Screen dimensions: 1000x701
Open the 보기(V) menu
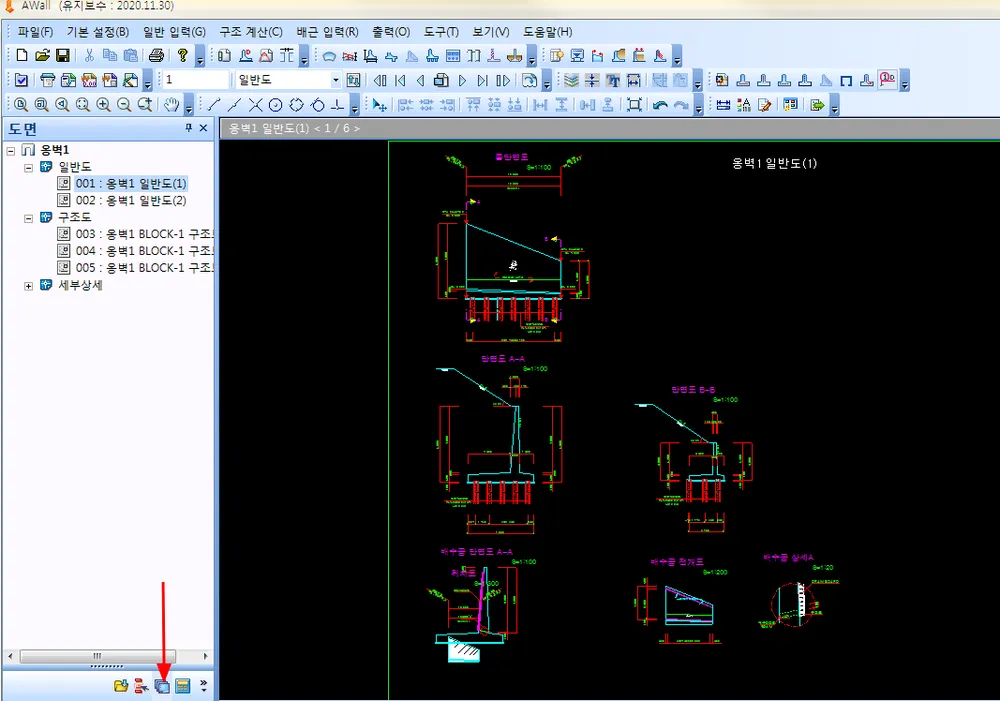coord(491,32)
